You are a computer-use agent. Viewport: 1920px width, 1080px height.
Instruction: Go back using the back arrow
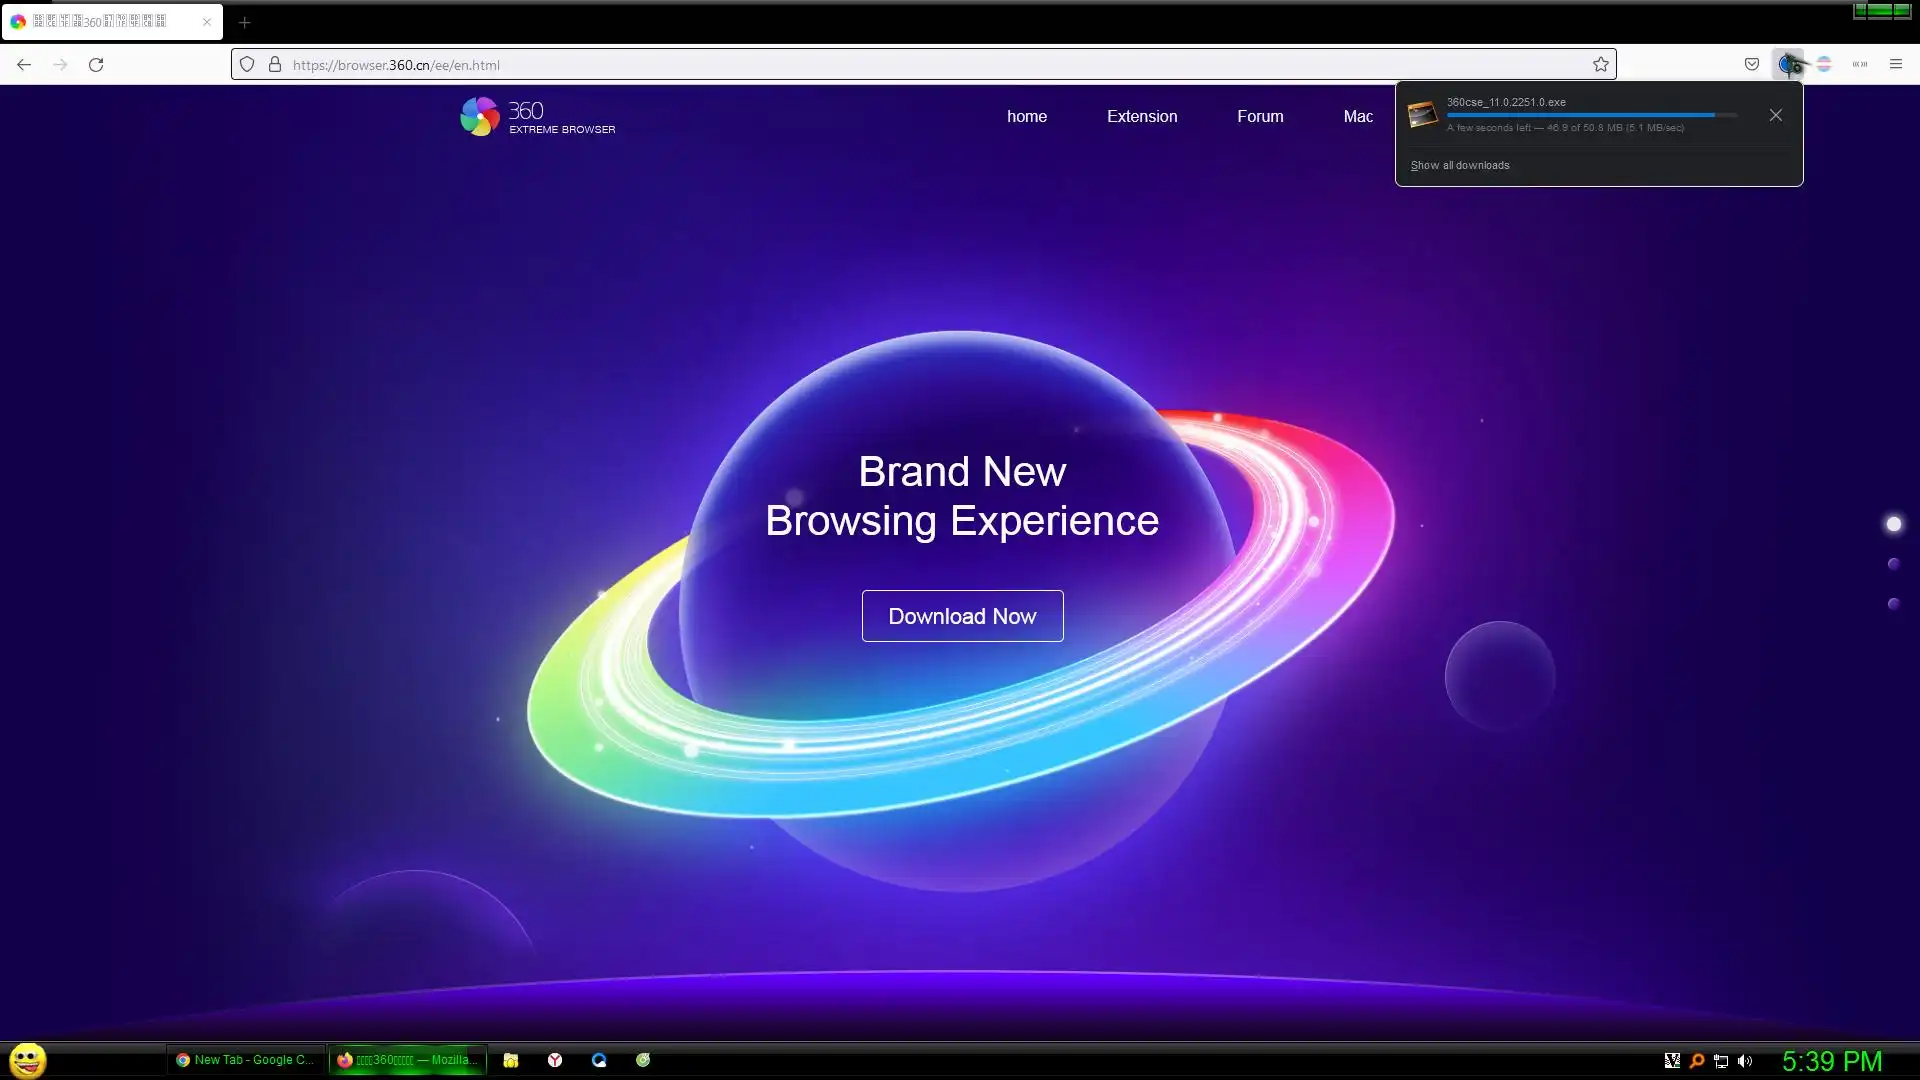(x=24, y=64)
